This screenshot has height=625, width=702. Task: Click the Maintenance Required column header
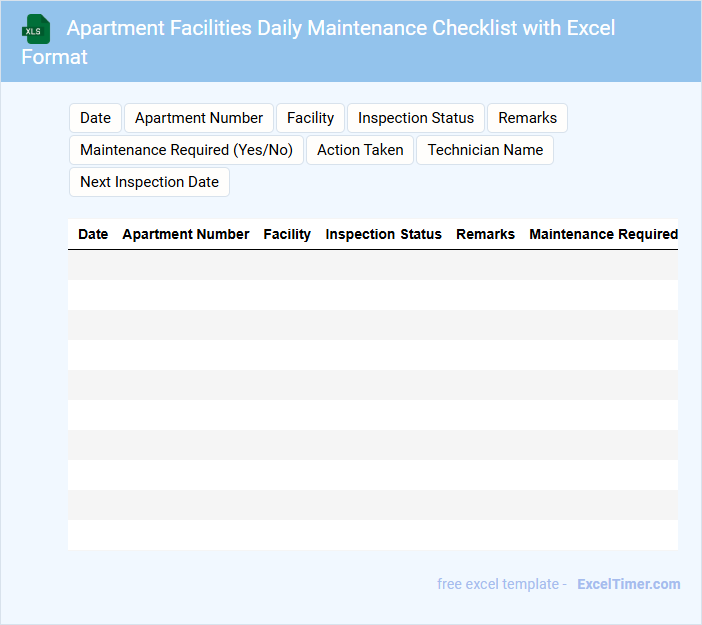pos(603,234)
